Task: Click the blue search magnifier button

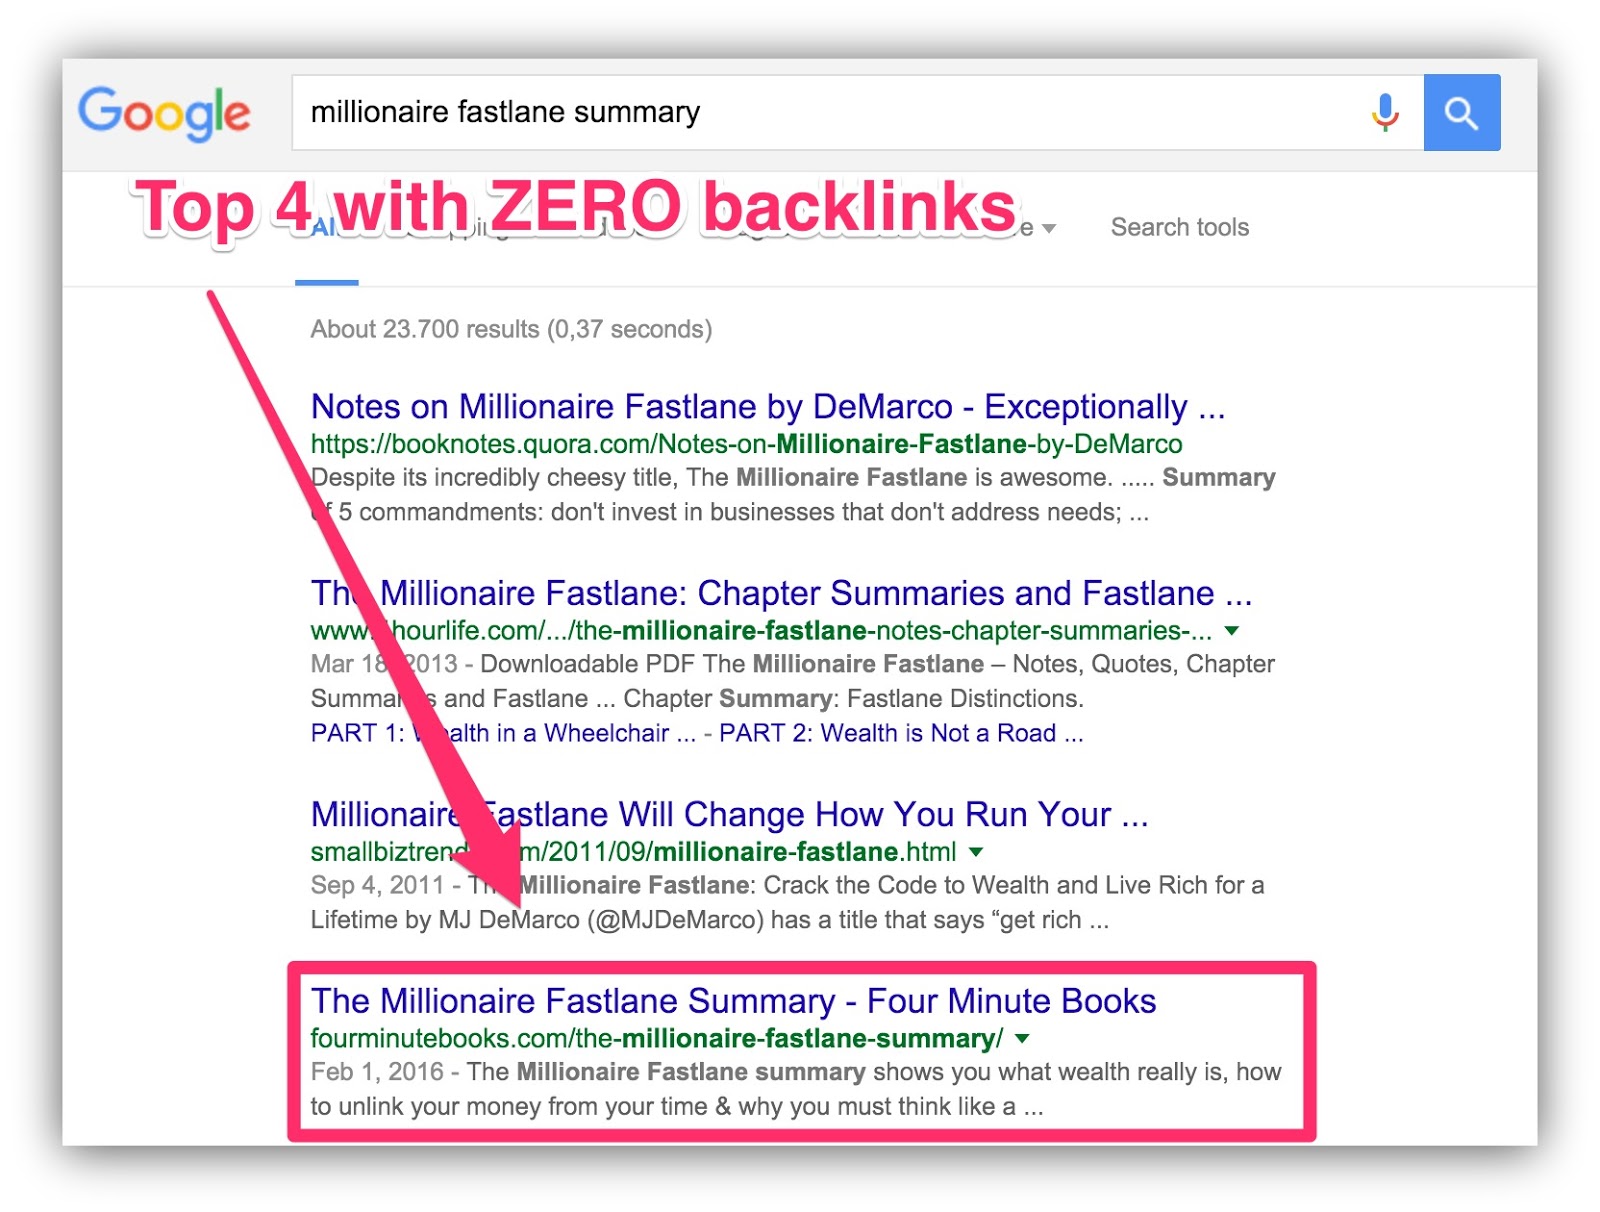Action: tap(1461, 112)
